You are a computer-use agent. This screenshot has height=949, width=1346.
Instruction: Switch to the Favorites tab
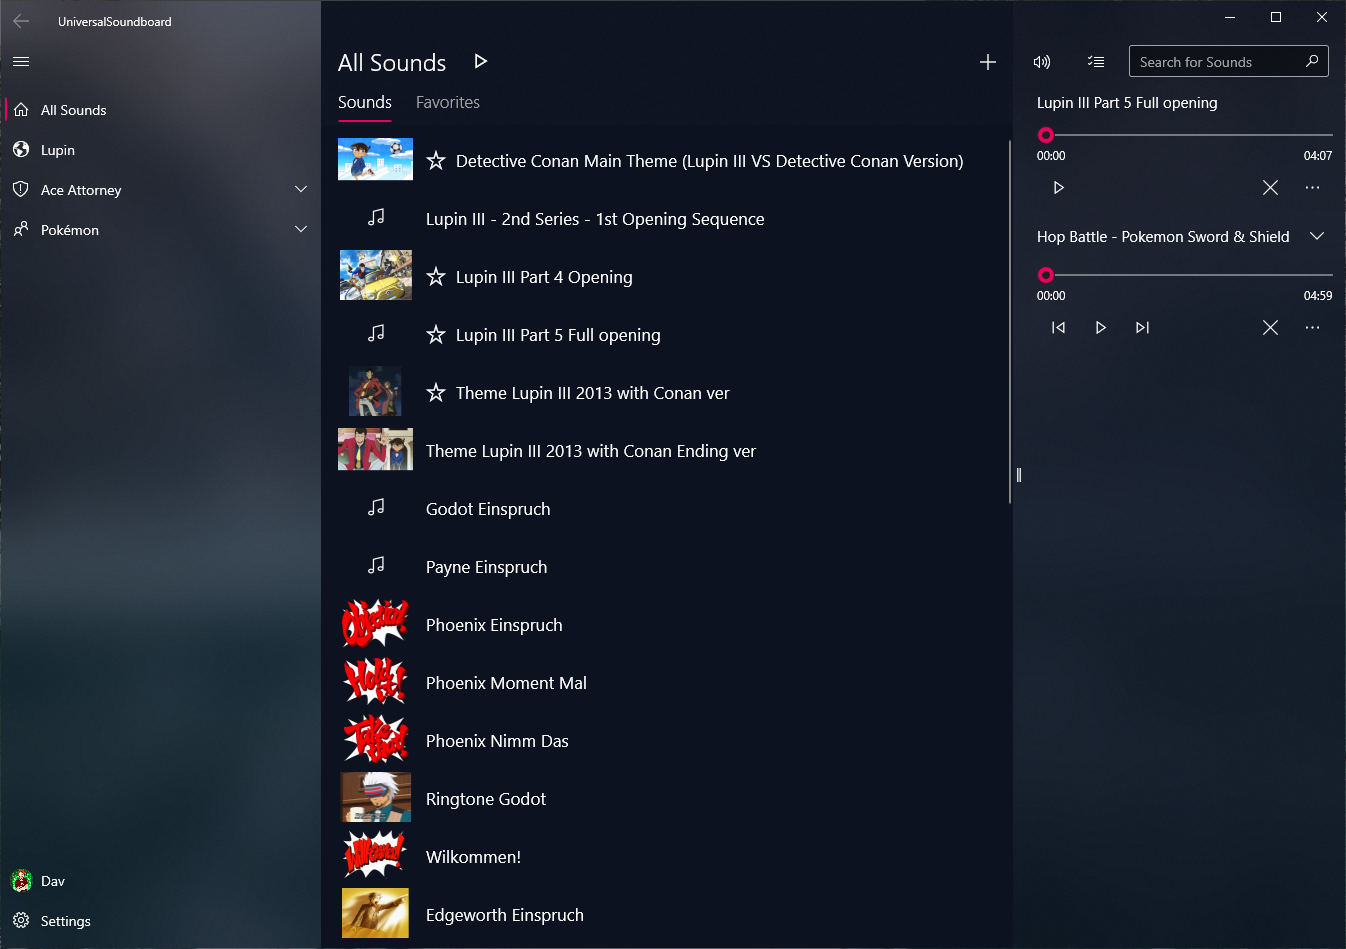(448, 102)
